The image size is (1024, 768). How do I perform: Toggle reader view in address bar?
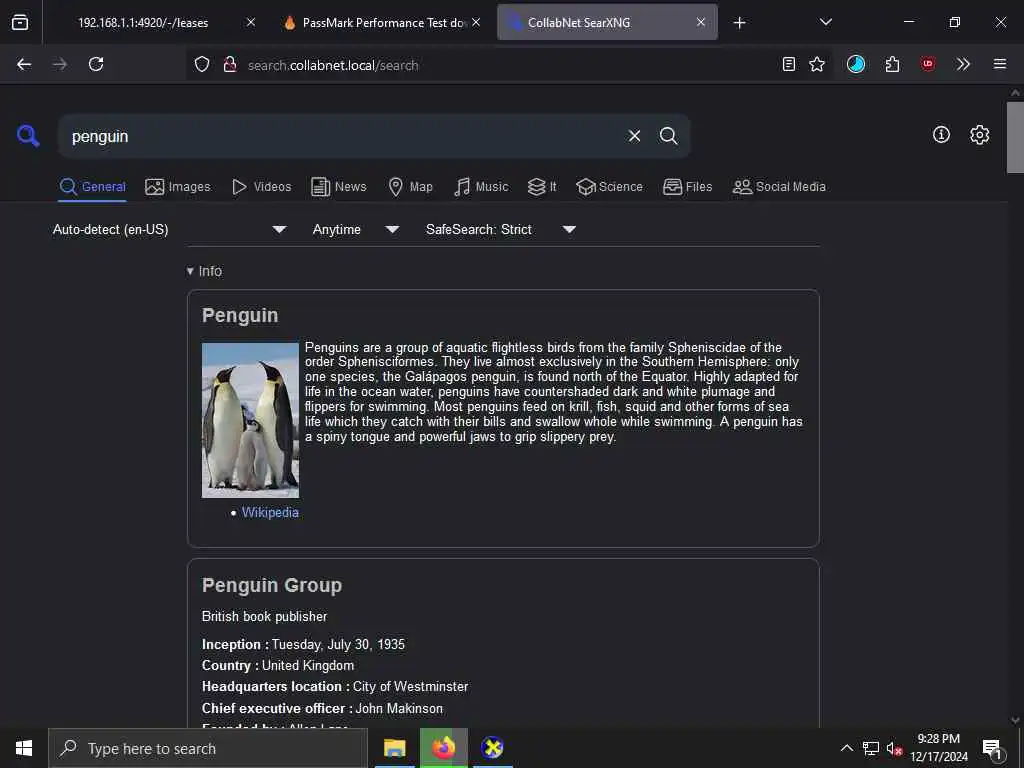[x=789, y=64]
